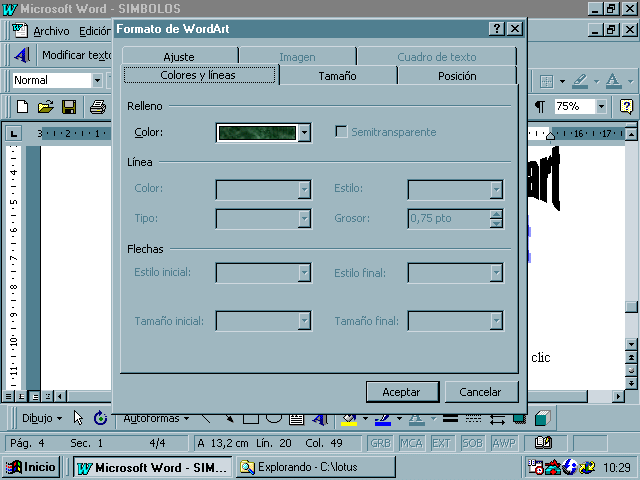
Task: Switch to the Posición tab
Action: point(457,76)
